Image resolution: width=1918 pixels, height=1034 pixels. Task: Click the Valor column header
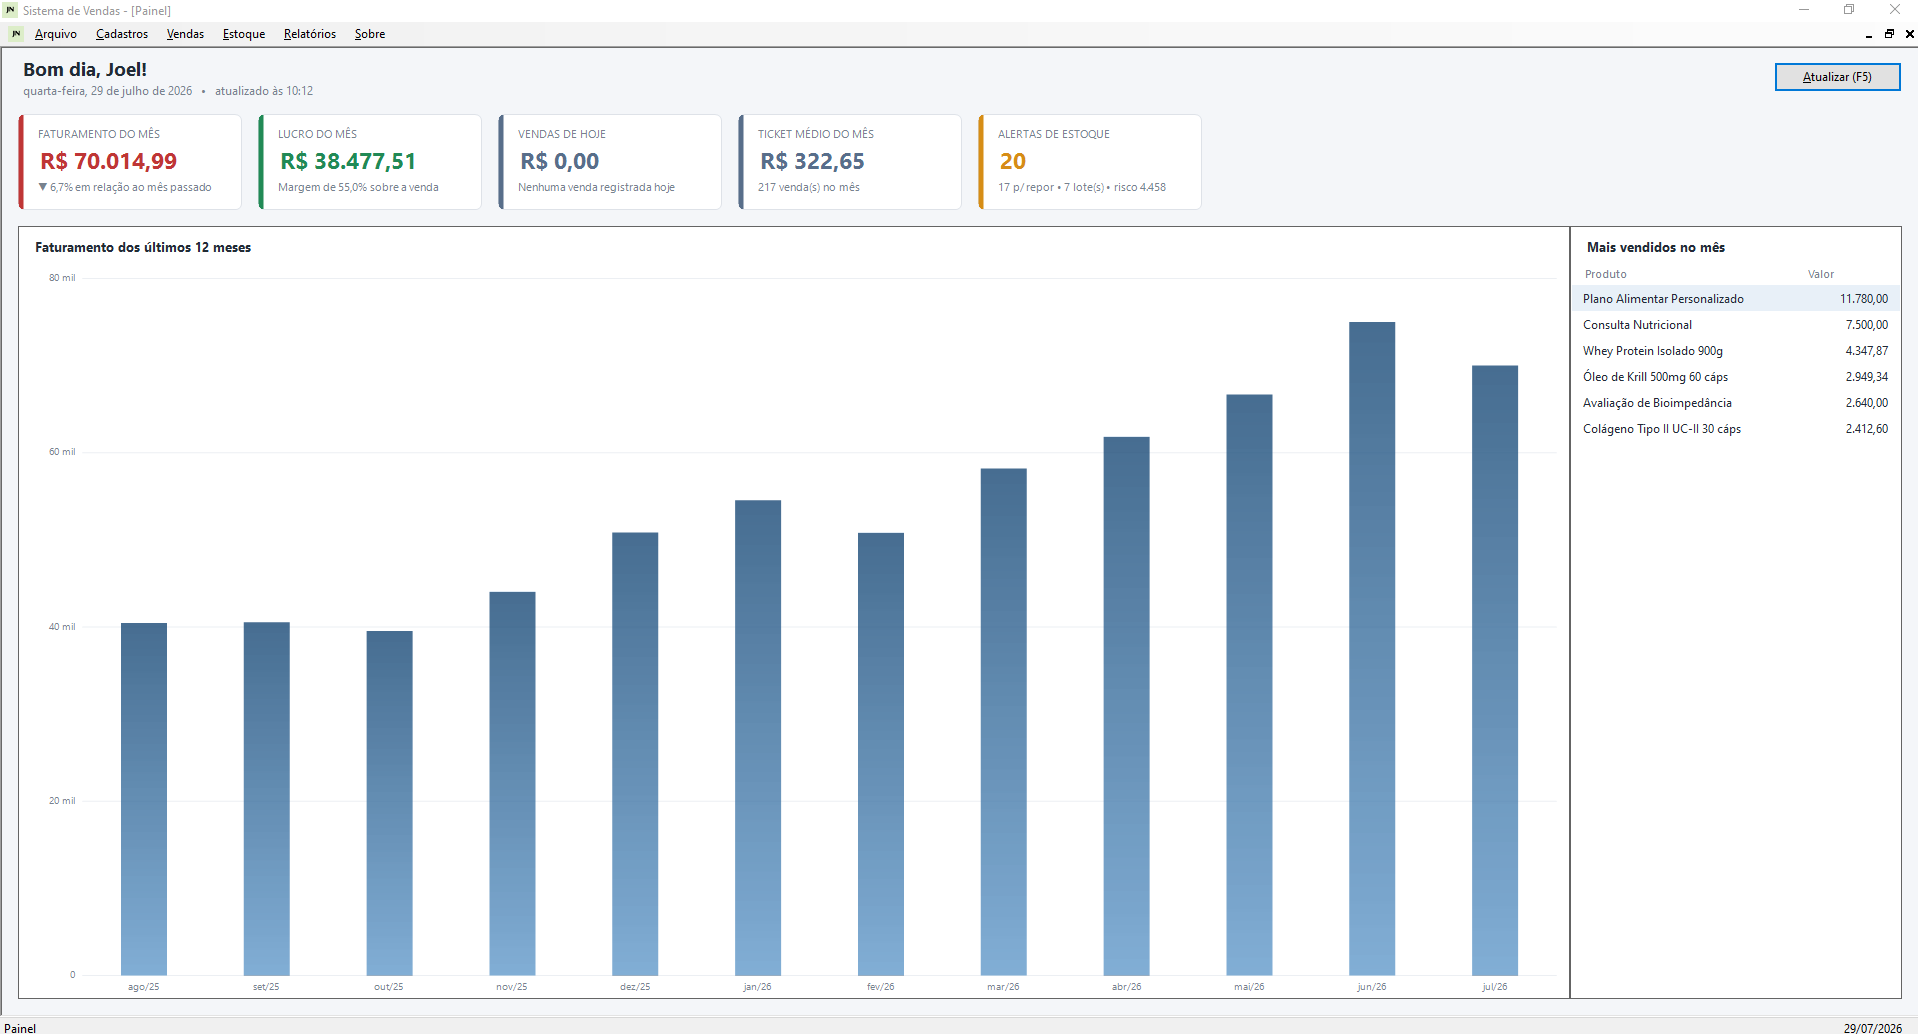pos(1820,274)
